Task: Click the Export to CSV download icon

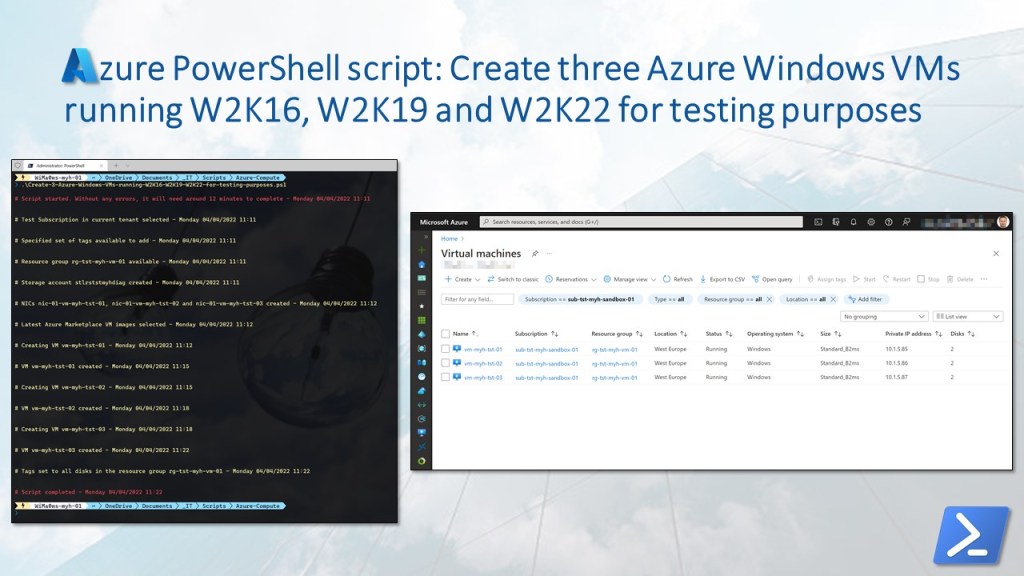Action: click(702, 279)
